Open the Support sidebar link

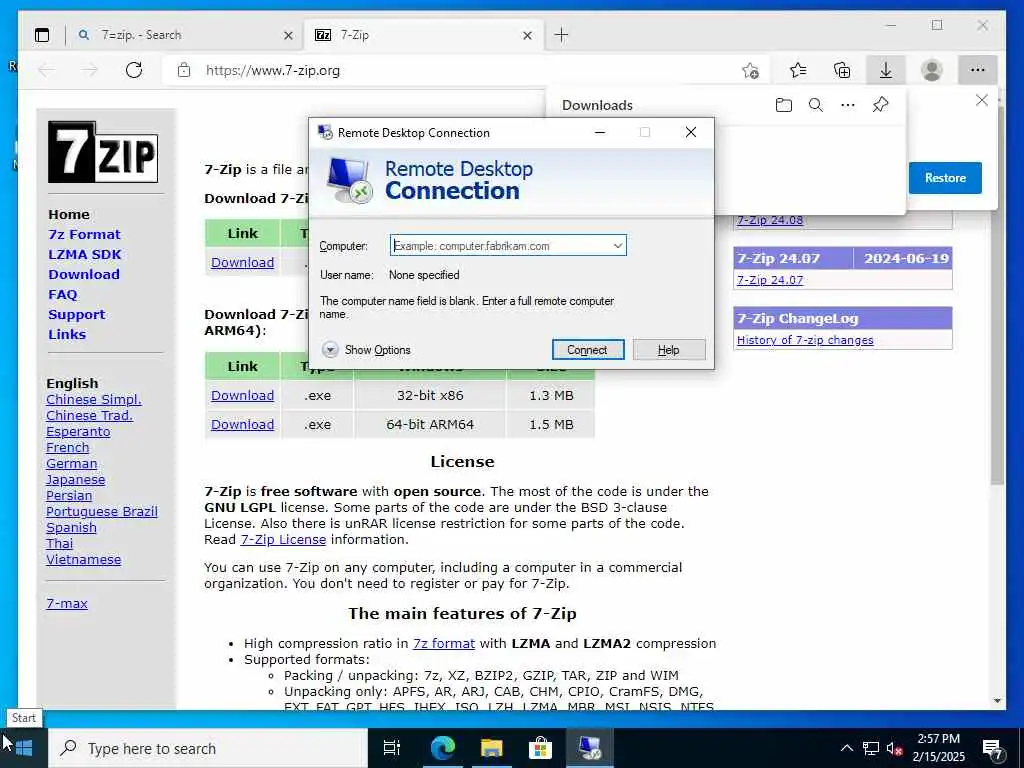tap(76, 315)
